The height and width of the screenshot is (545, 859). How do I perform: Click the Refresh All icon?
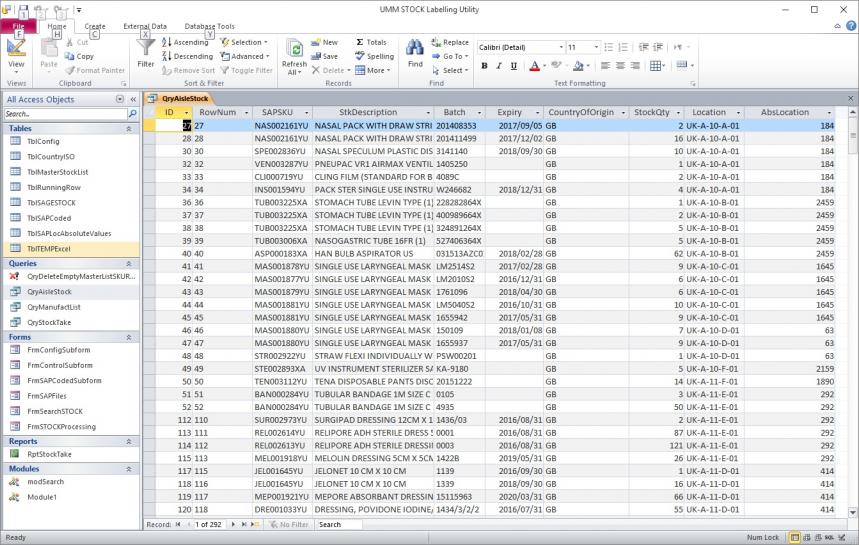[x=295, y=49]
